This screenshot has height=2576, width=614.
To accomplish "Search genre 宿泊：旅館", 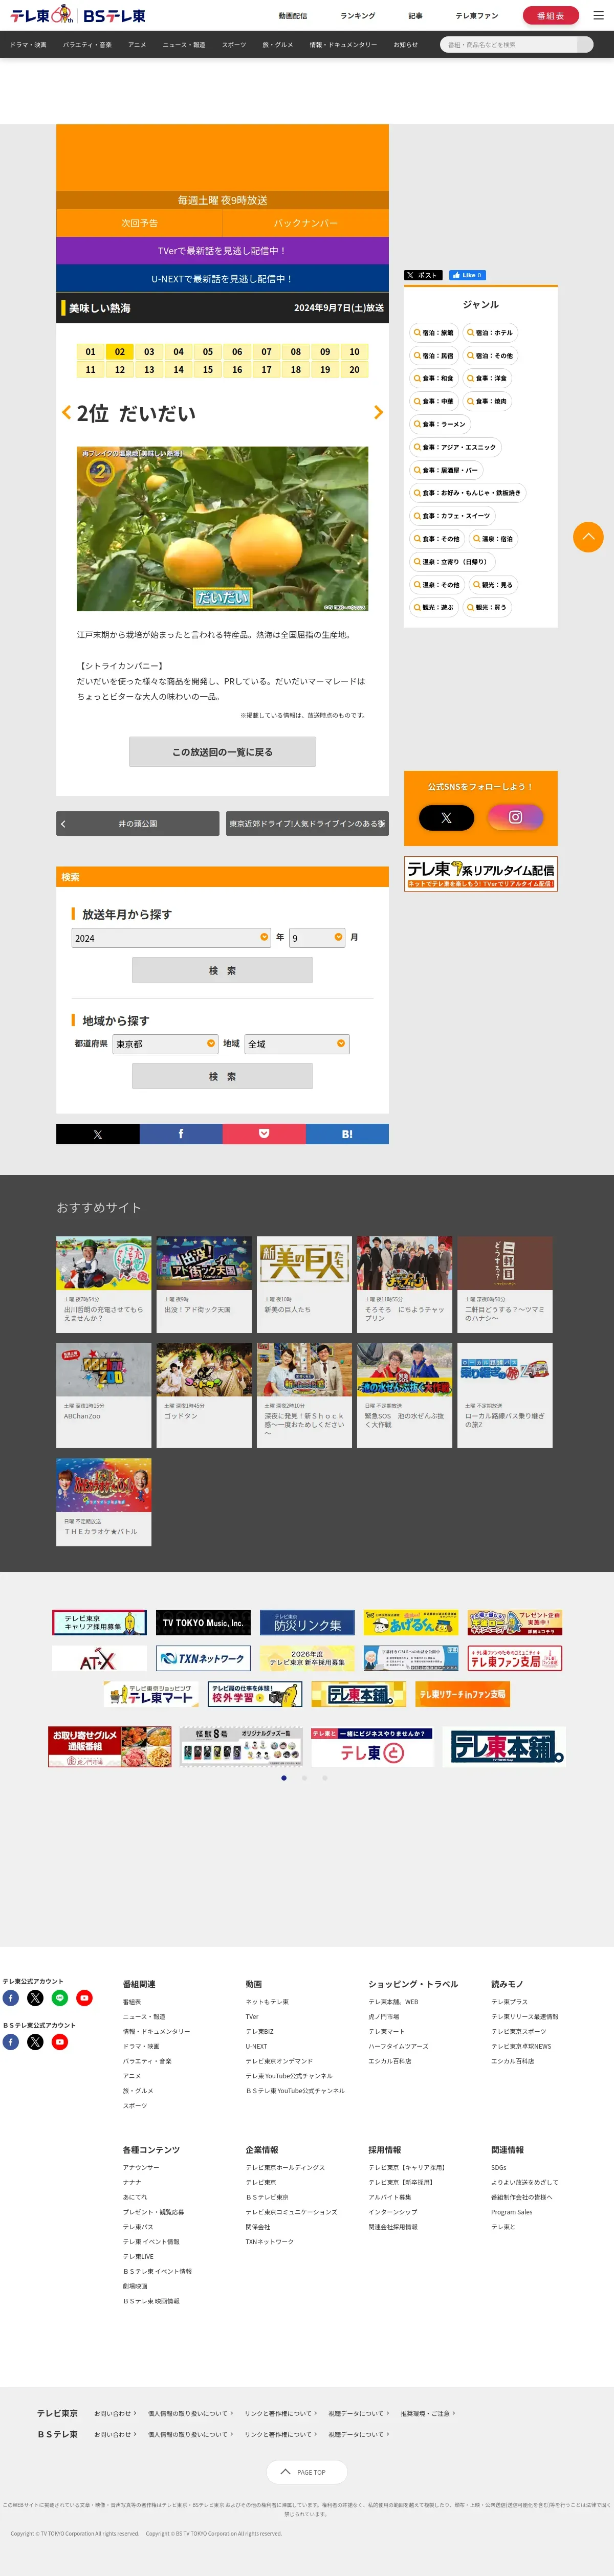I will pos(433,333).
